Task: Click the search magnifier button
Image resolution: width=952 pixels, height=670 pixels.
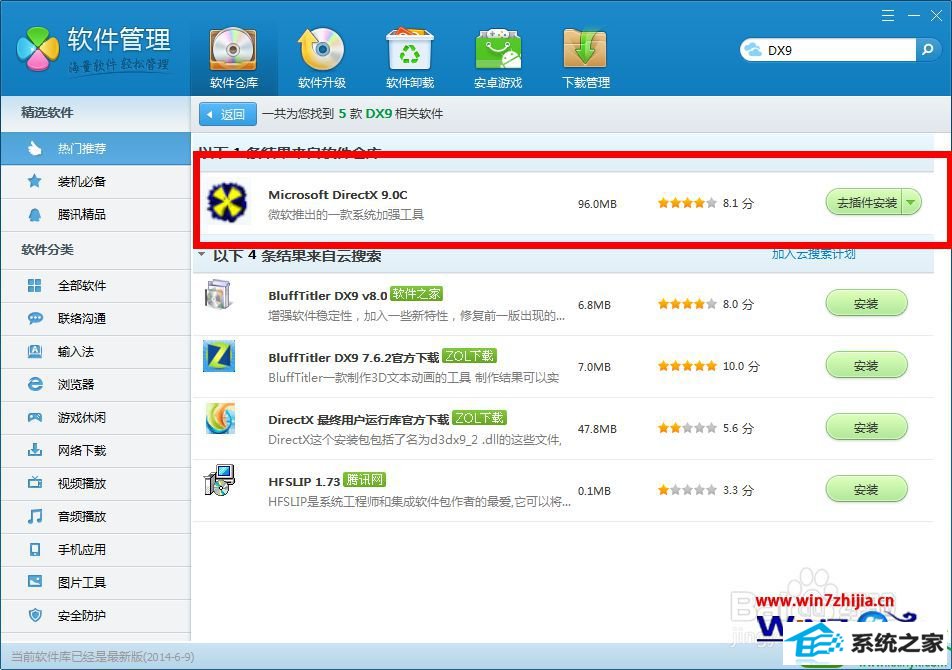Action: point(927,50)
